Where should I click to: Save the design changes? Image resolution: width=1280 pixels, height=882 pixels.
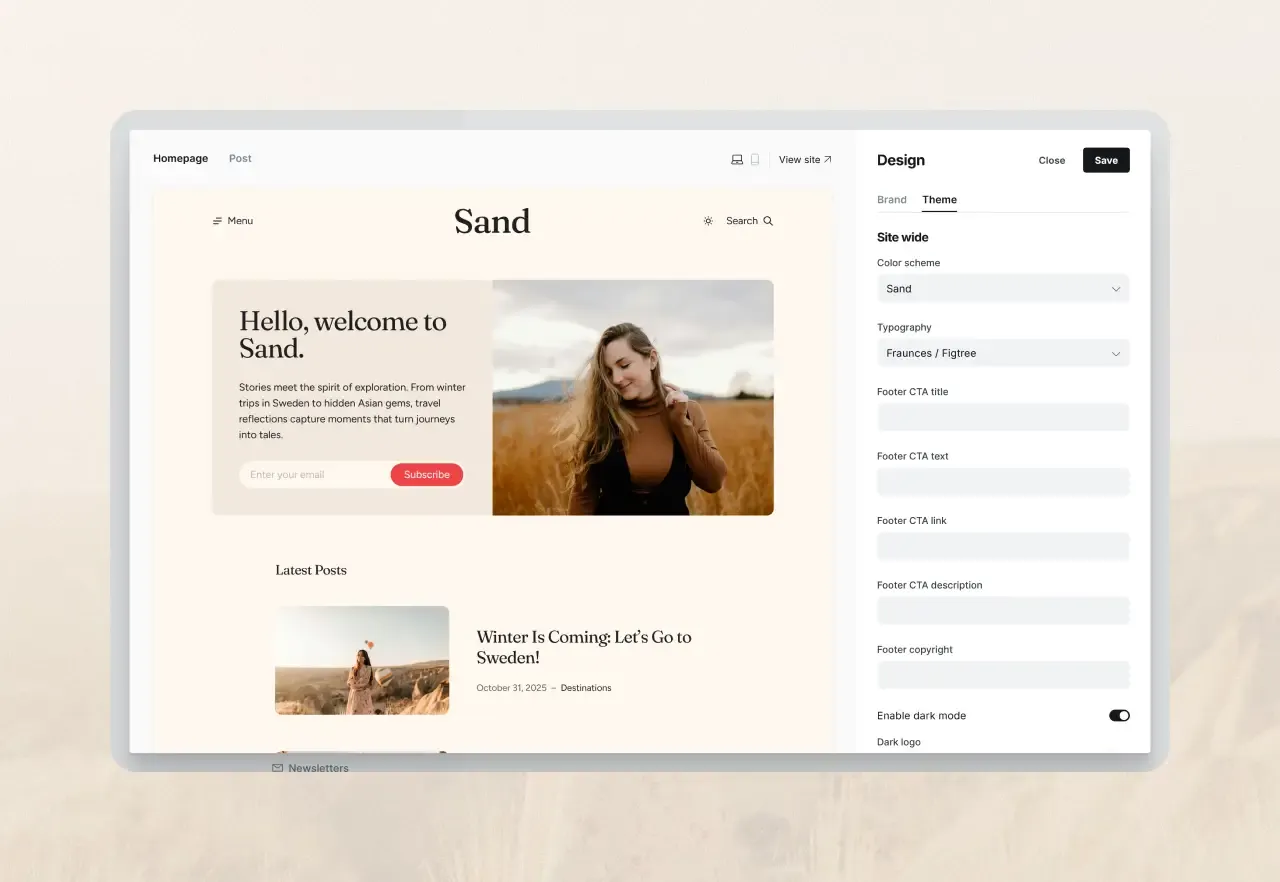pyautogui.click(x=1105, y=160)
